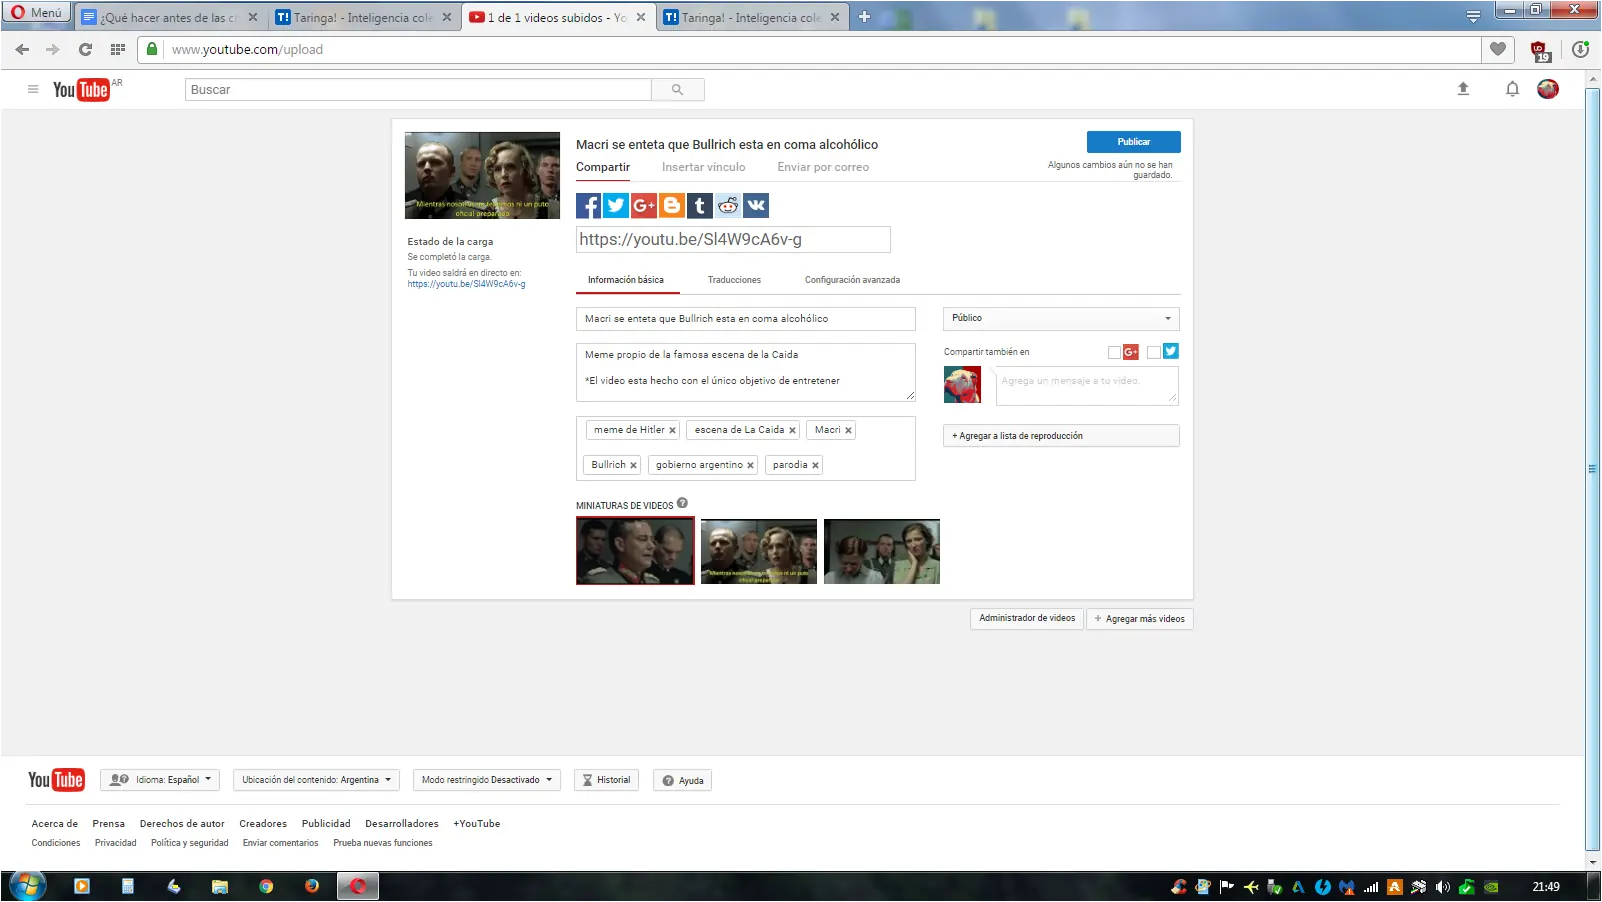Enable sharing to Twitter checkbox

point(1154,352)
